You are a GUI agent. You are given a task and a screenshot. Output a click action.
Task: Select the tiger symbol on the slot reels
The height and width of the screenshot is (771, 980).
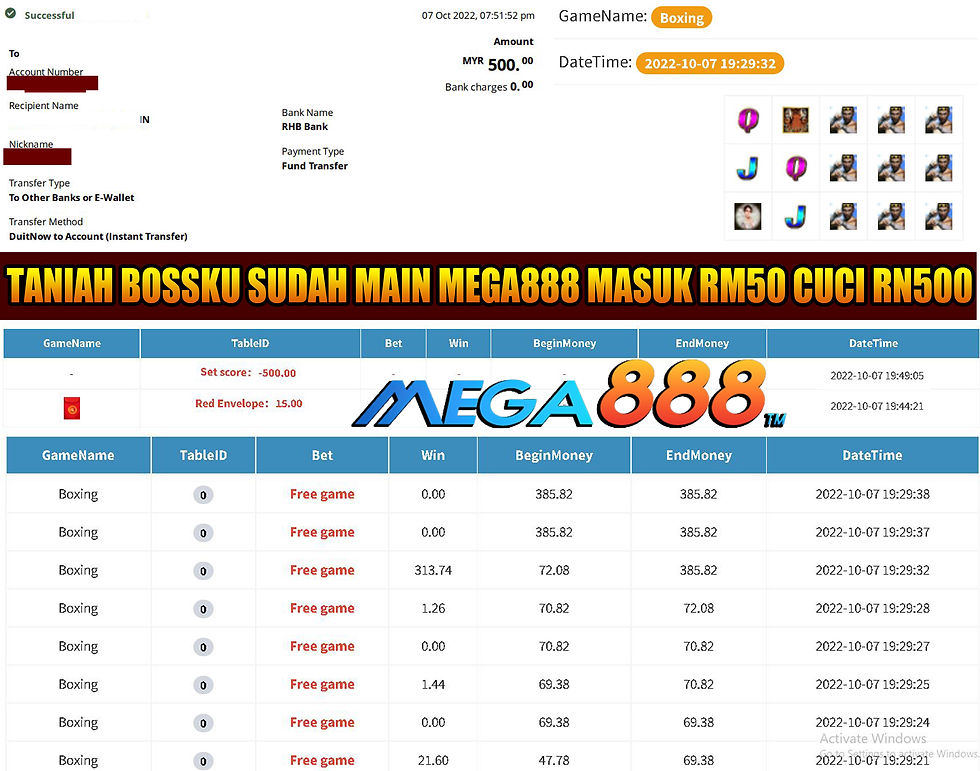click(796, 119)
